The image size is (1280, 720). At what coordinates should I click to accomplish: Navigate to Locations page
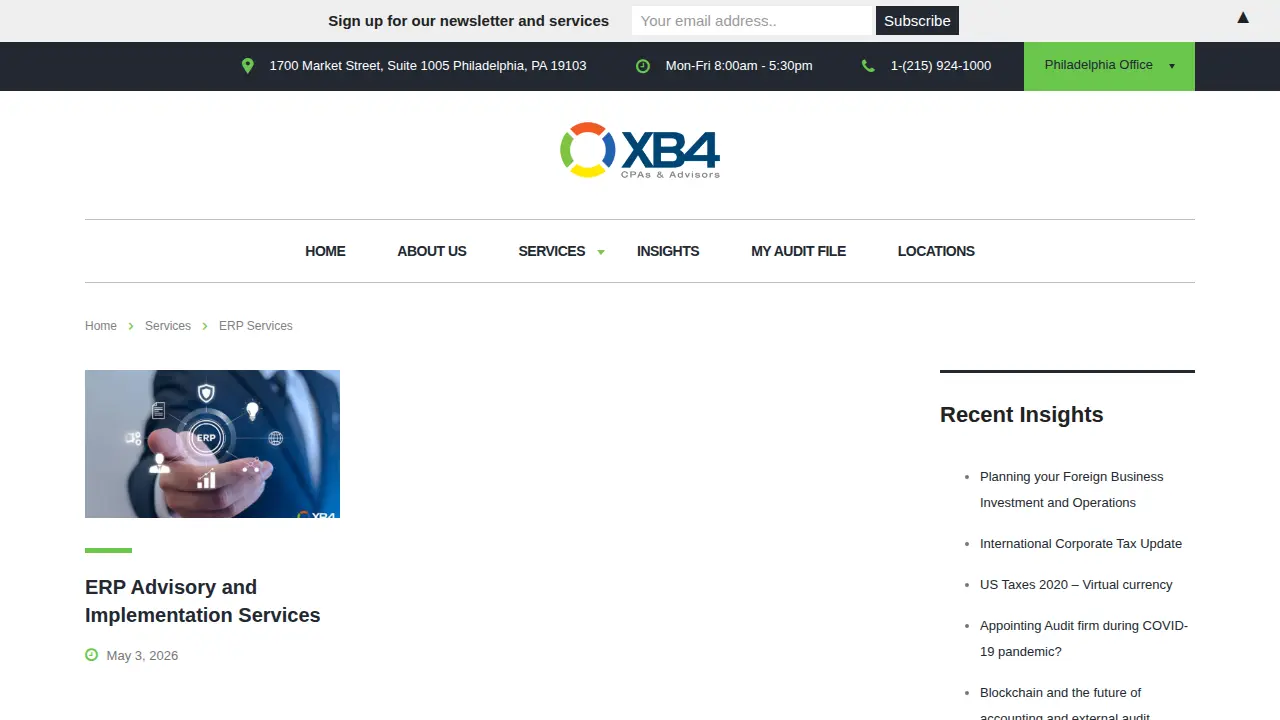[x=936, y=251]
